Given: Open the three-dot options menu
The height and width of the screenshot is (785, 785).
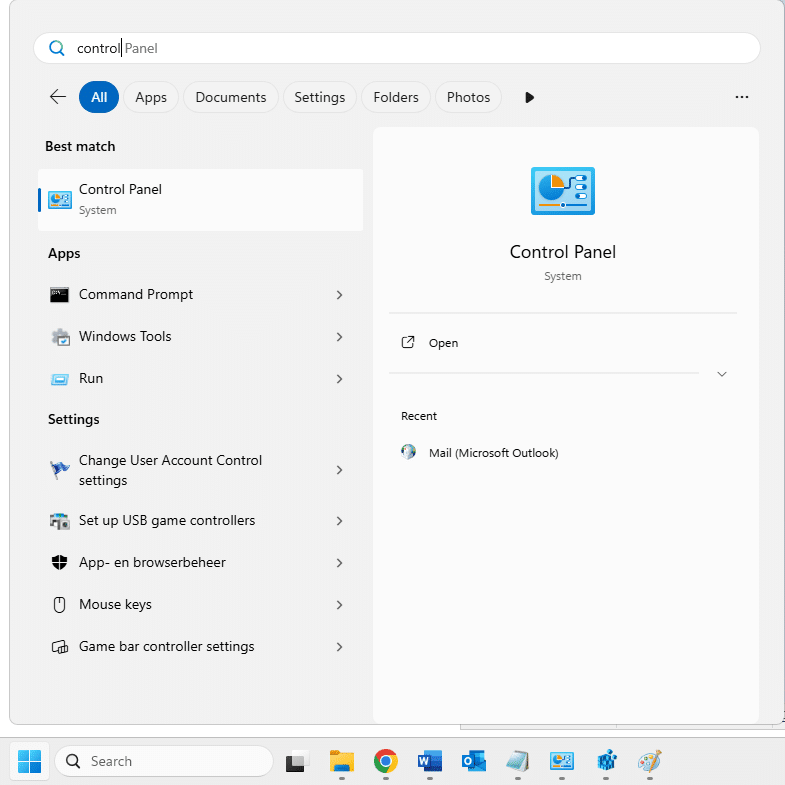Looking at the screenshot, I should [x=741, y=97].
